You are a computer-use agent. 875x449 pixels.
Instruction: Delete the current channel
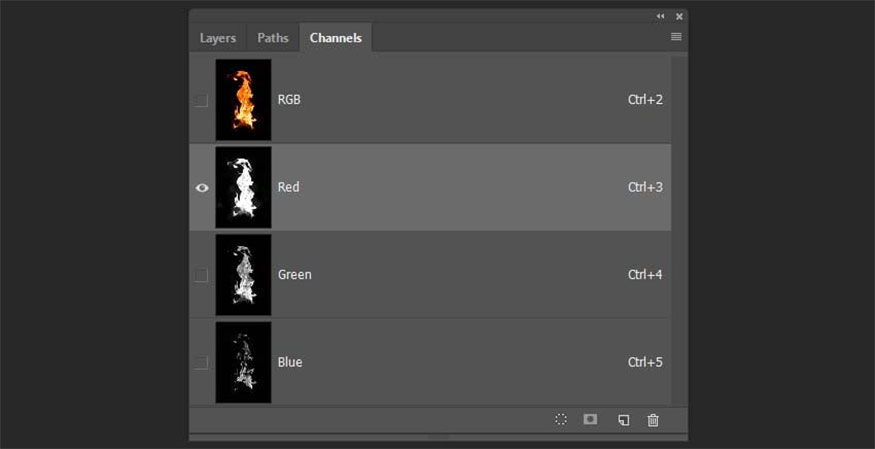pos(653,420)
